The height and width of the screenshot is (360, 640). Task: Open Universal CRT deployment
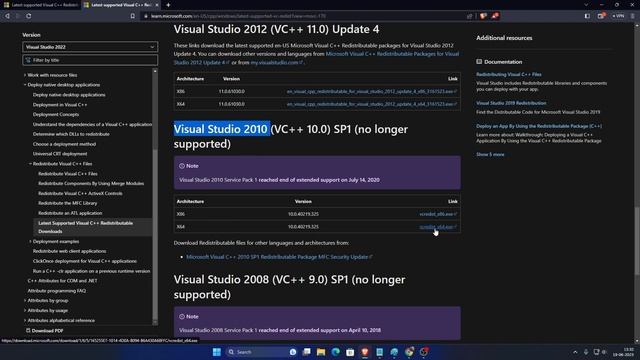point(60,154)
